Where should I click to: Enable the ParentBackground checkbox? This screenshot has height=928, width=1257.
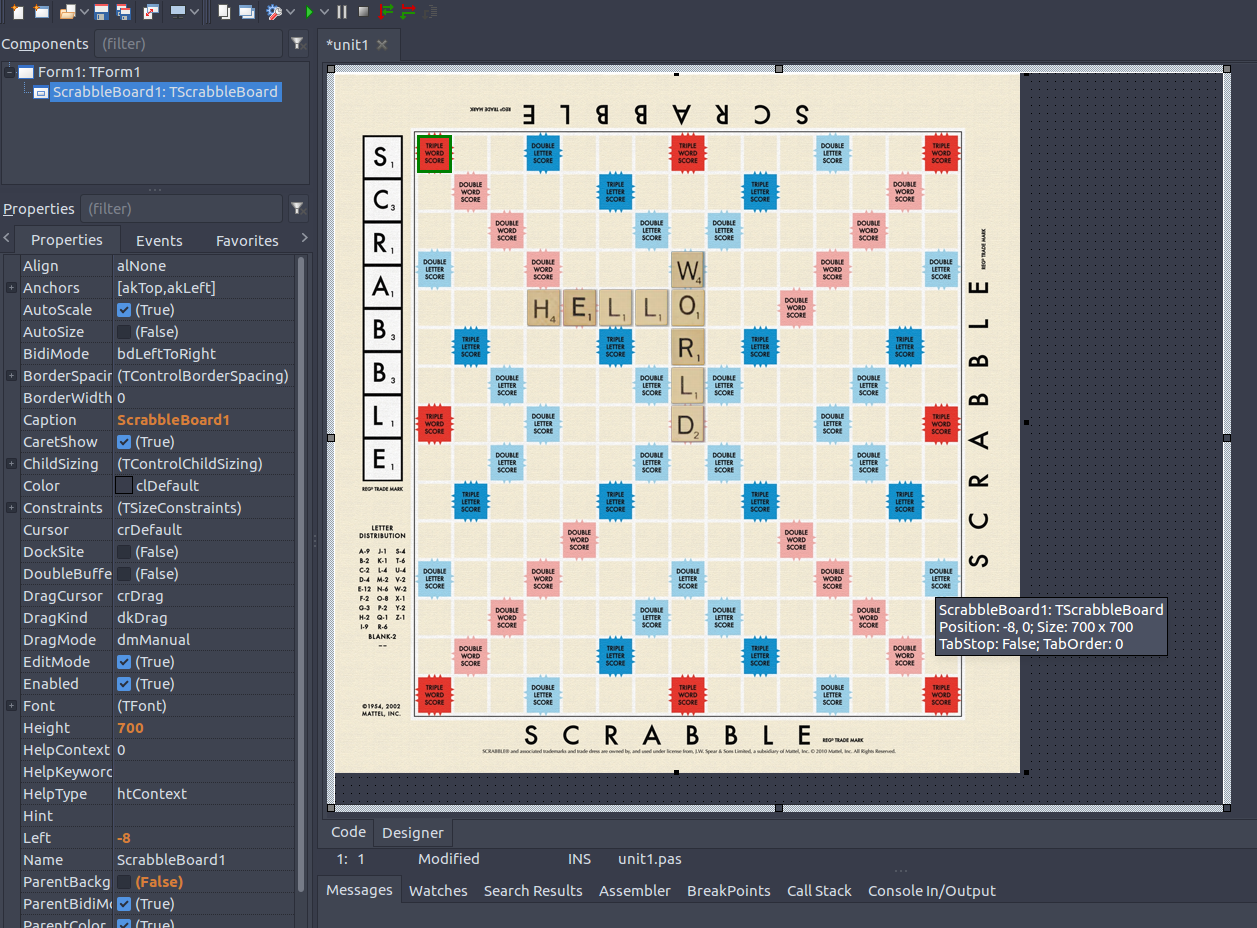tap(124, 882)
